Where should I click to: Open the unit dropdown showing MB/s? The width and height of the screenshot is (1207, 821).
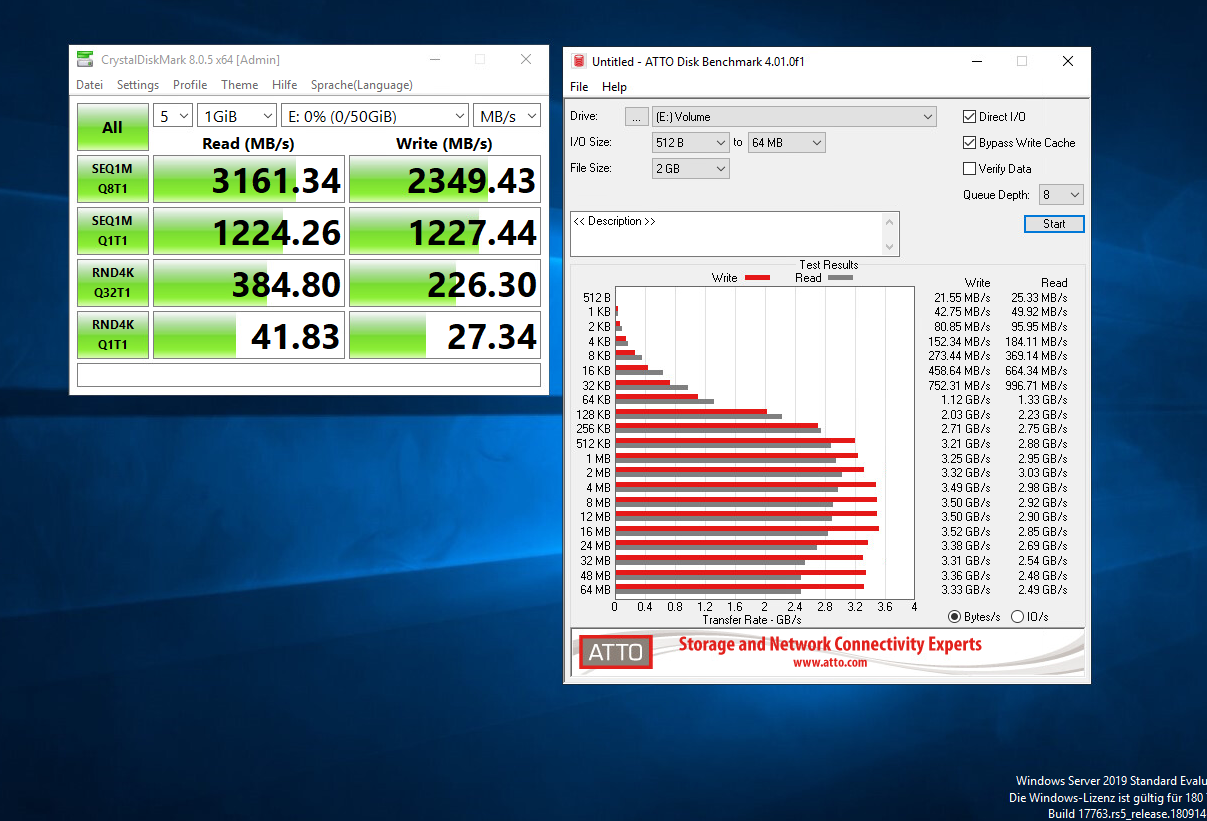(x=507, y=116)
